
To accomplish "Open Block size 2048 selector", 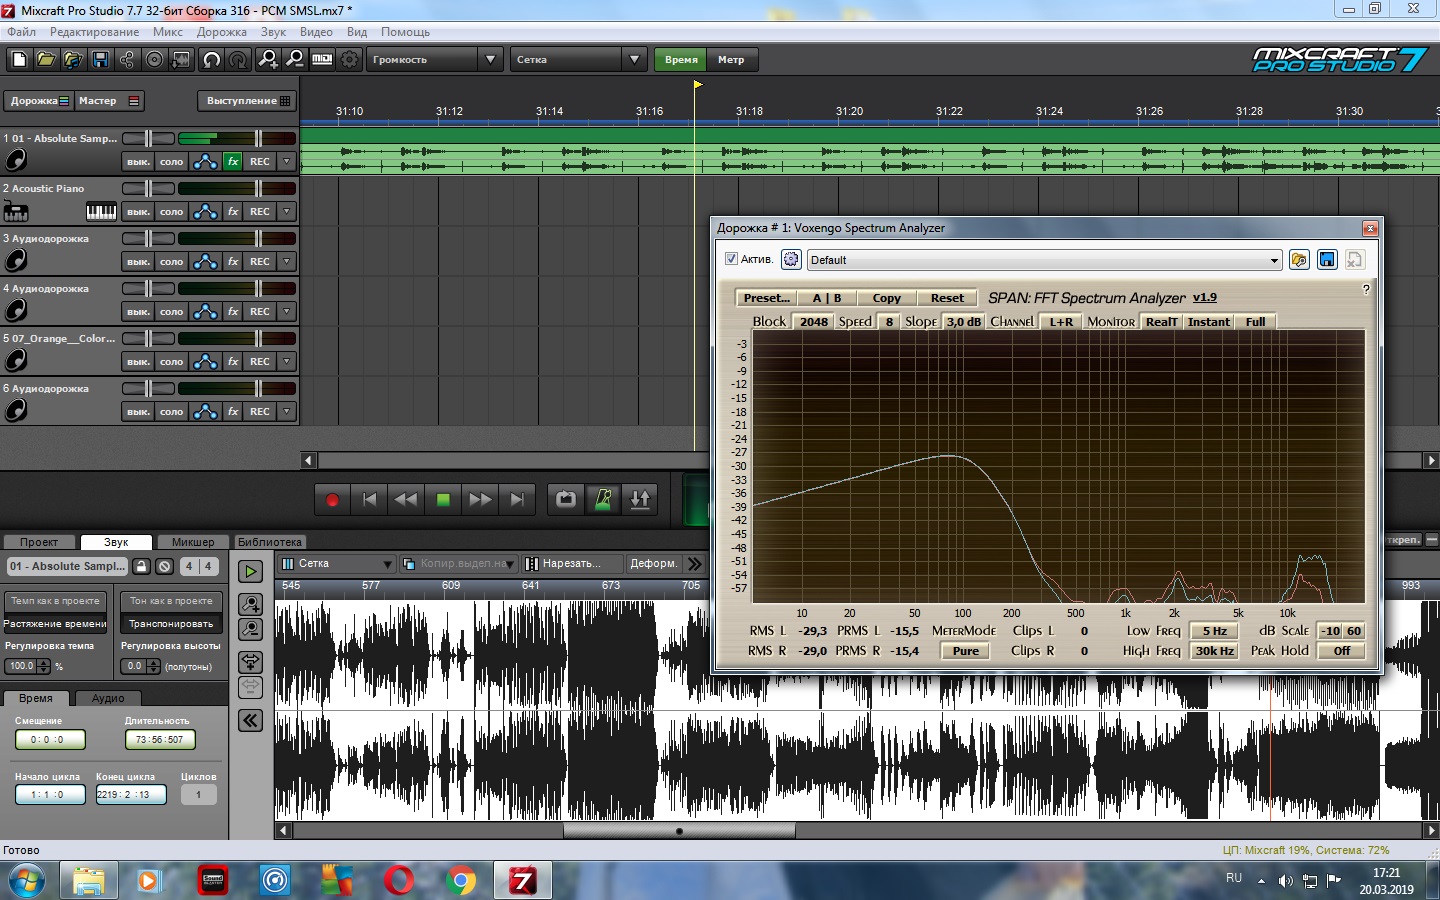I will point(814,322).
